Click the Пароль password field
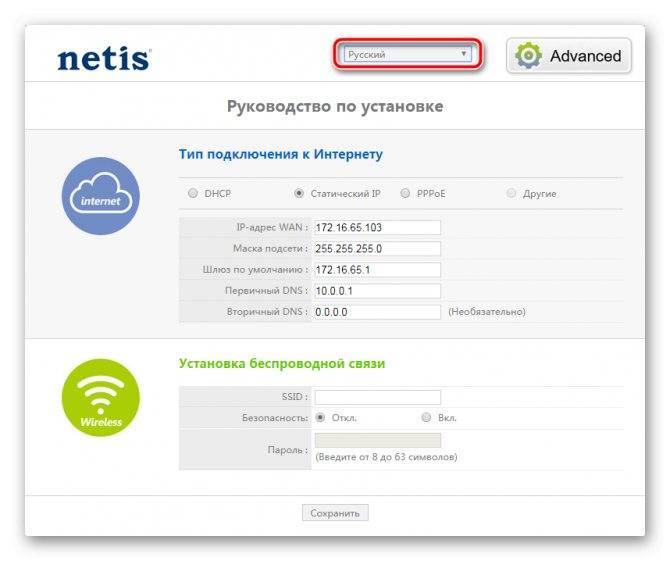Image resolution: width=670 pixels, height=561 pixels. point(377,440)
